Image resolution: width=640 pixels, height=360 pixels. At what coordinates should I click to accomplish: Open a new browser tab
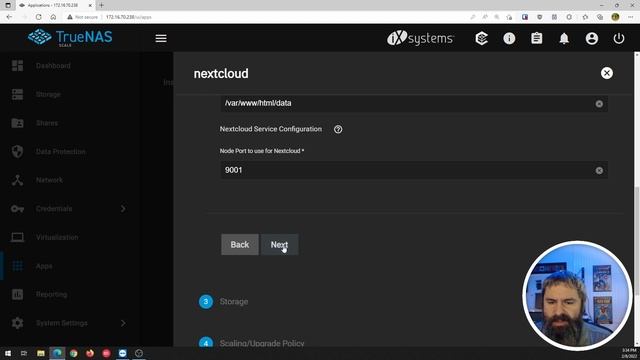click(101, 5)
